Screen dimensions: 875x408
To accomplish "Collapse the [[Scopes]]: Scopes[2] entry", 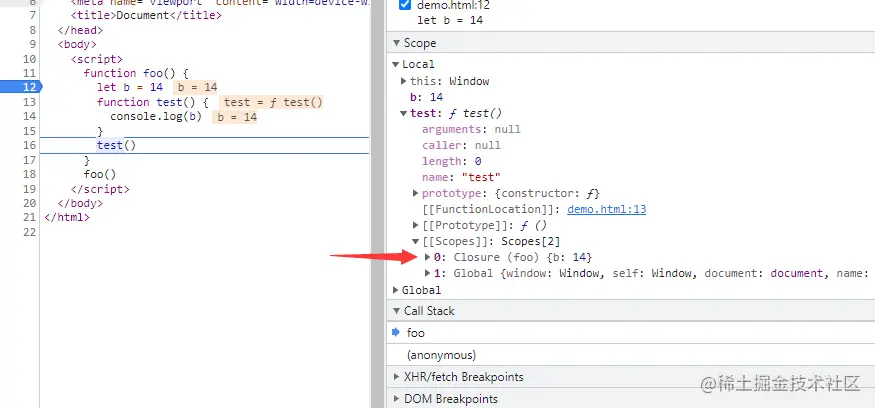I will (x=416, y=241).
